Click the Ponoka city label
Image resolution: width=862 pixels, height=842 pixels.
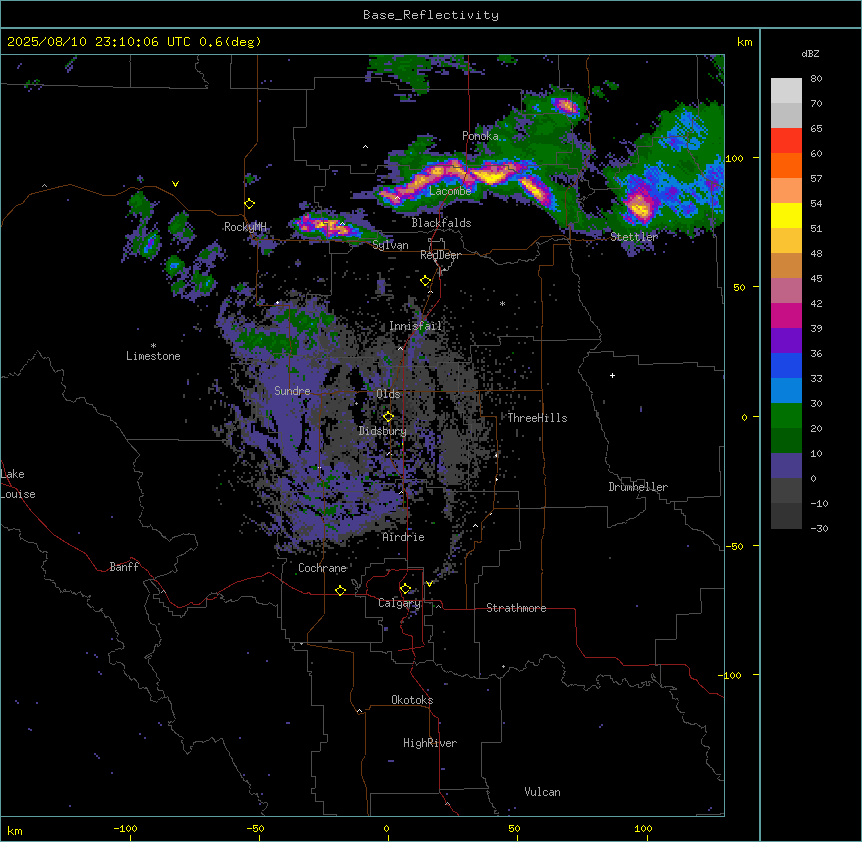pyautogui.click(x=480, y=136)
